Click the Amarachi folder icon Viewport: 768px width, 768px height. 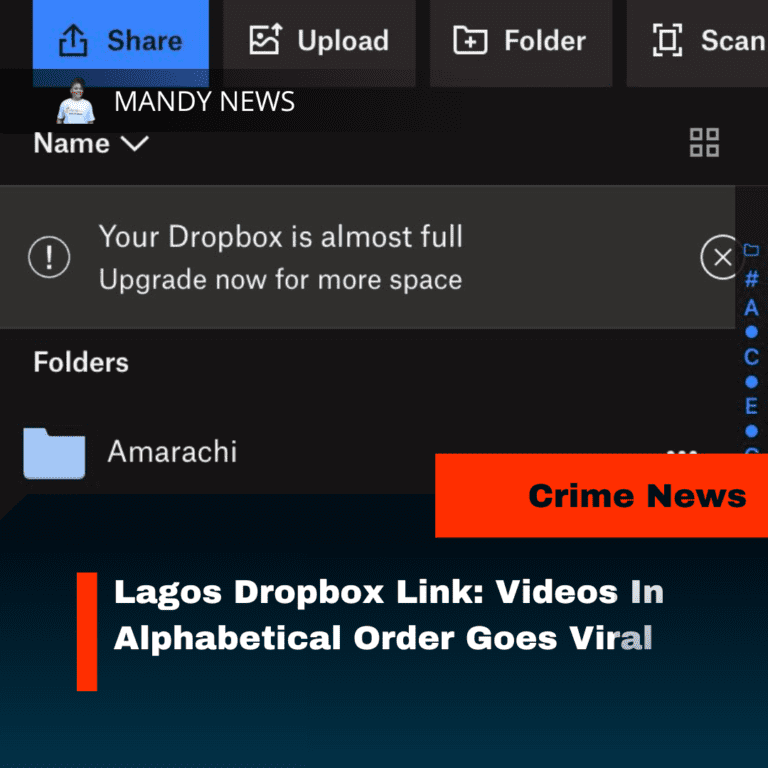[54, 454]
